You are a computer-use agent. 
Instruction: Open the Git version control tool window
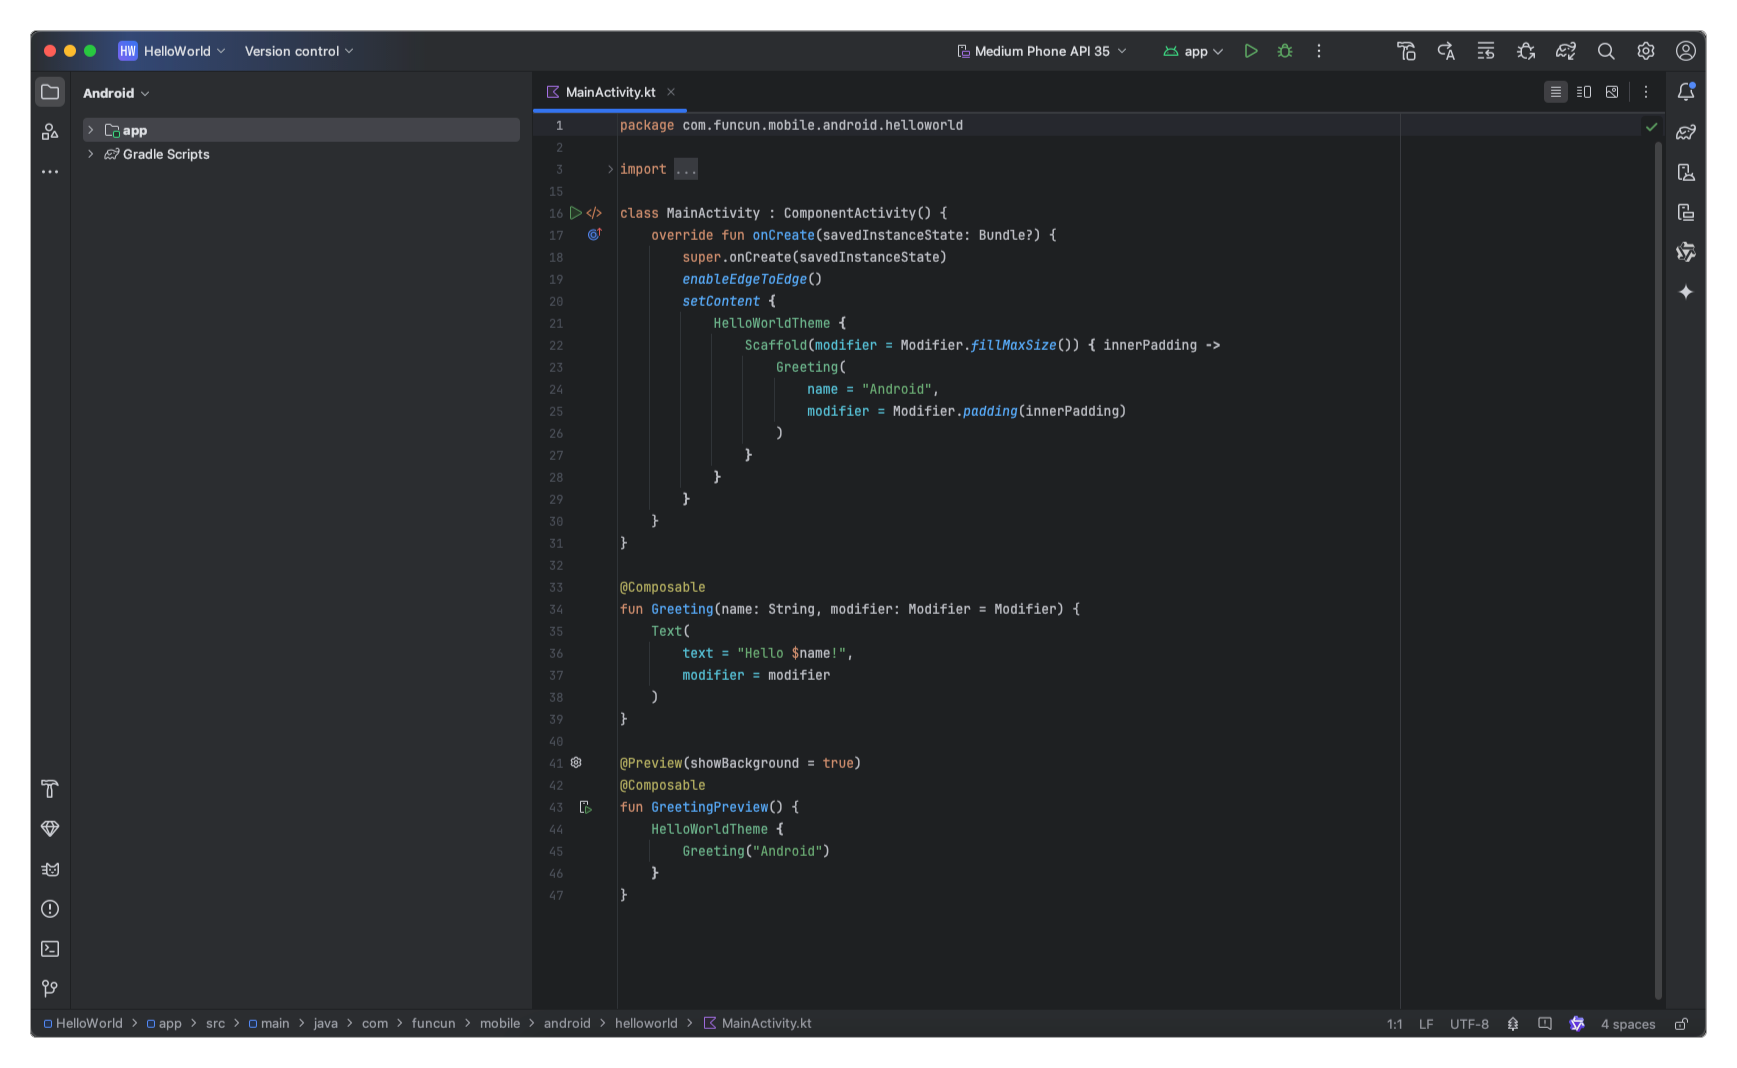point(50,989)
